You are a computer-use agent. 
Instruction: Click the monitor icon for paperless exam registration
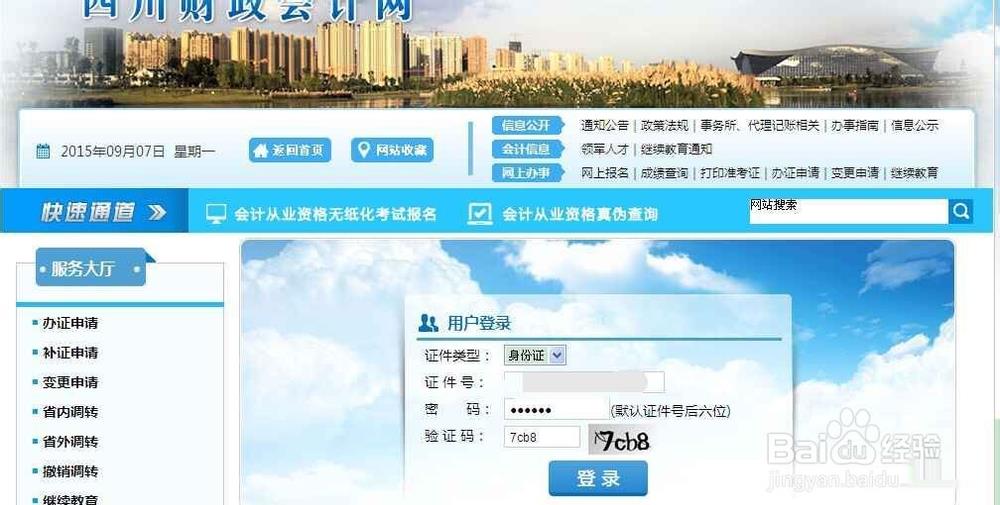pyautogui.click(x=216, y=214)
